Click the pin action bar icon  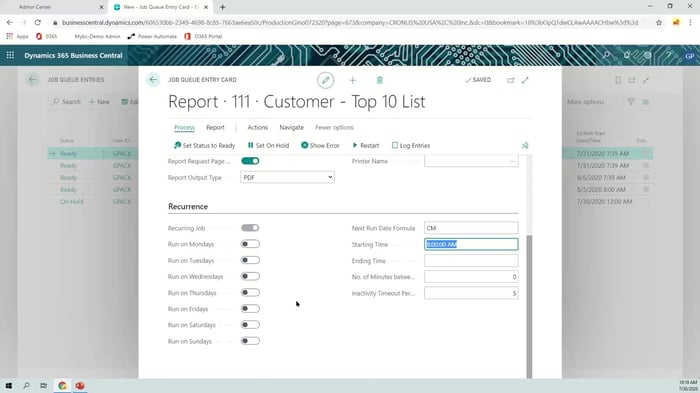(525, 146)
